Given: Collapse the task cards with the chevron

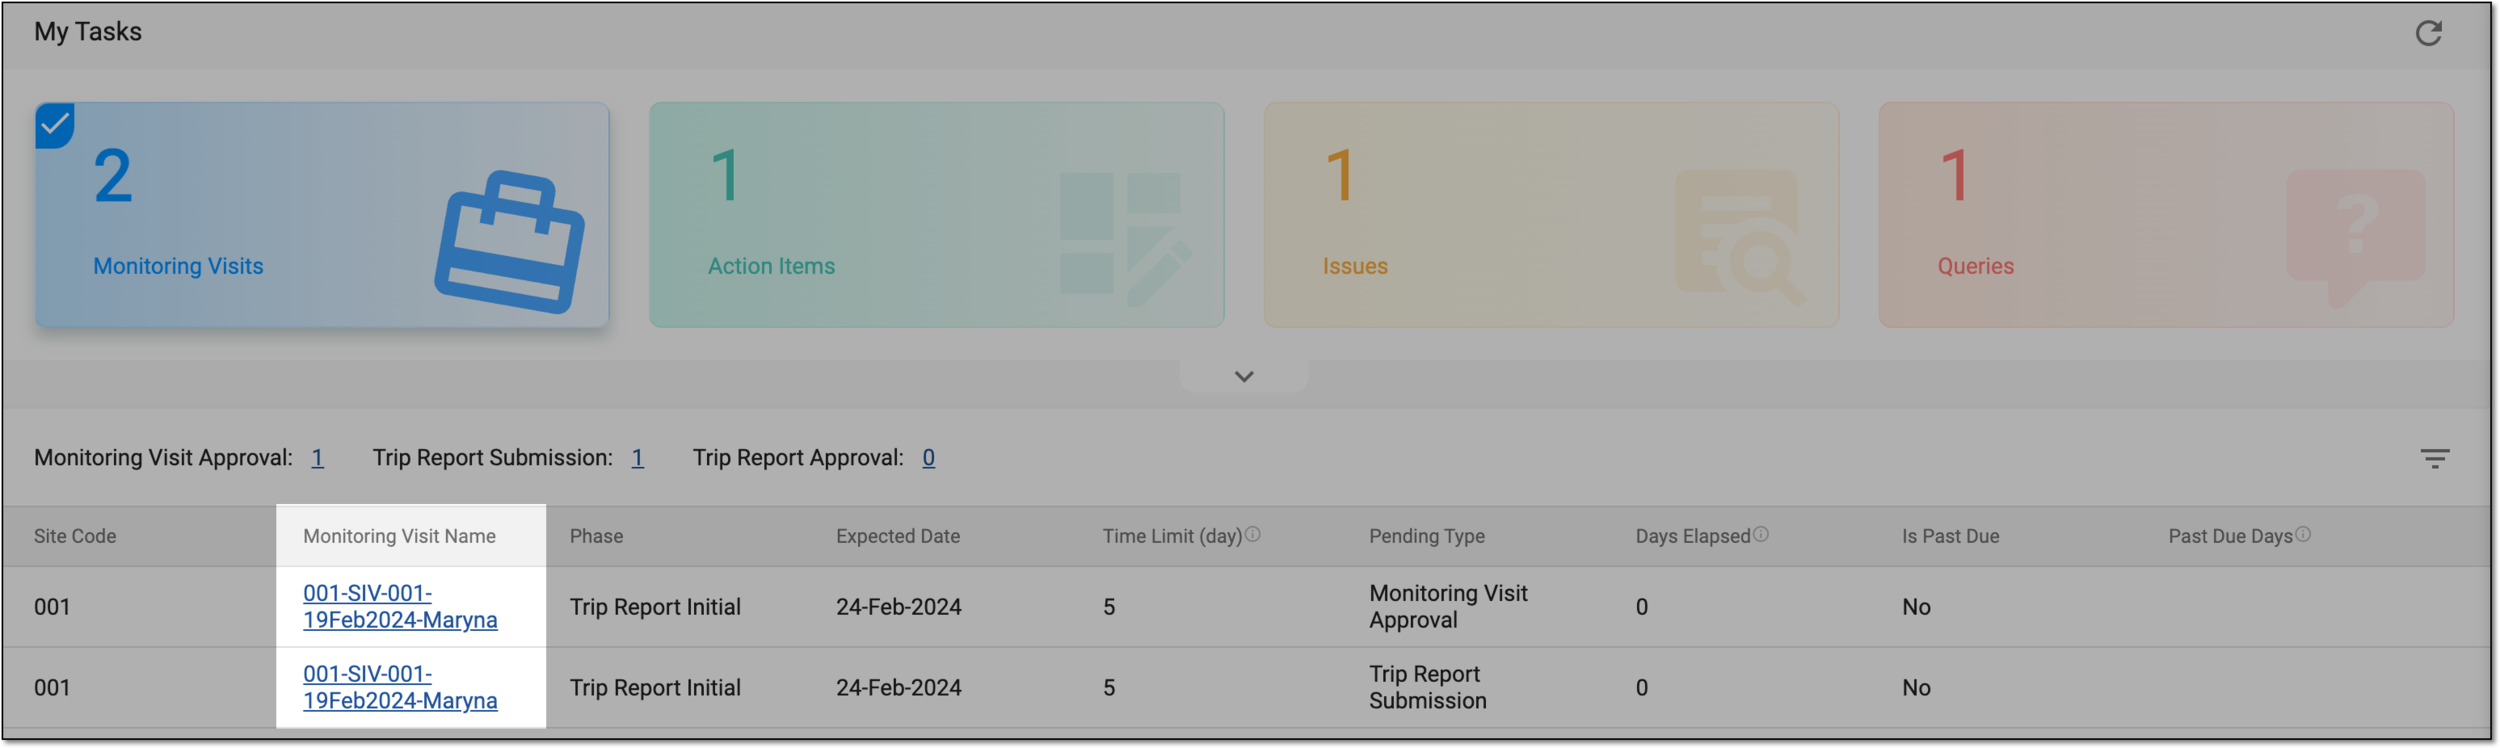Looking at the screenshot, I should coord(1243,377).
